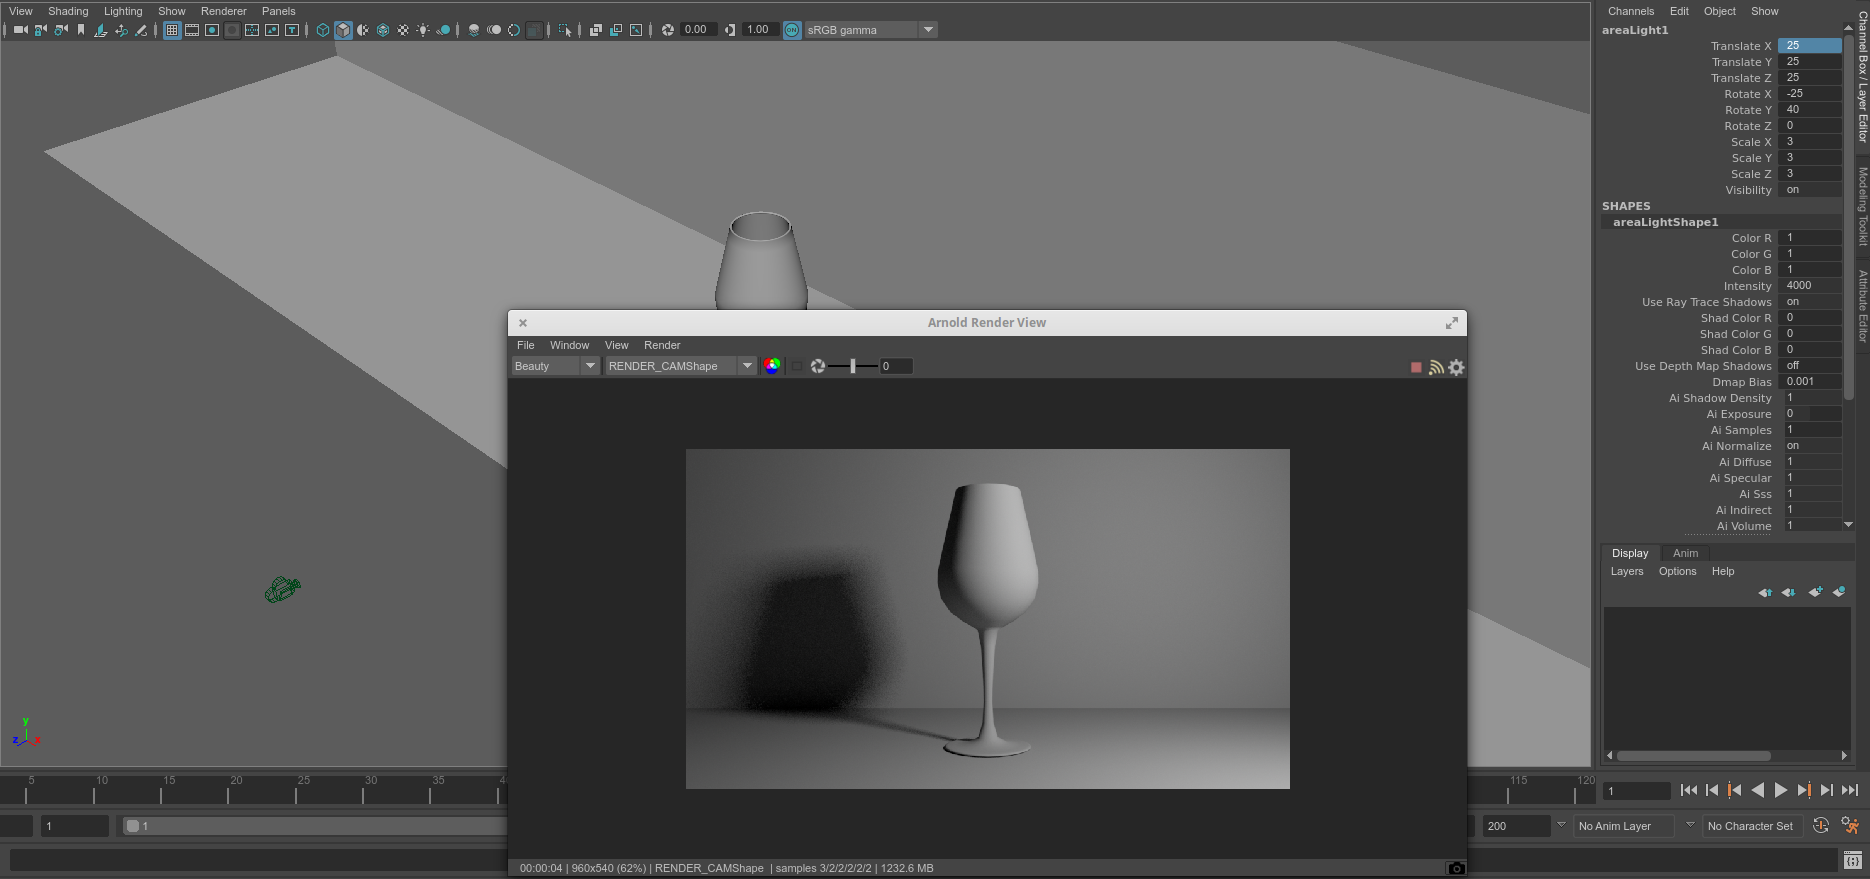Click the smooth shade all cube icon
1870x879 pixels.
343,30
